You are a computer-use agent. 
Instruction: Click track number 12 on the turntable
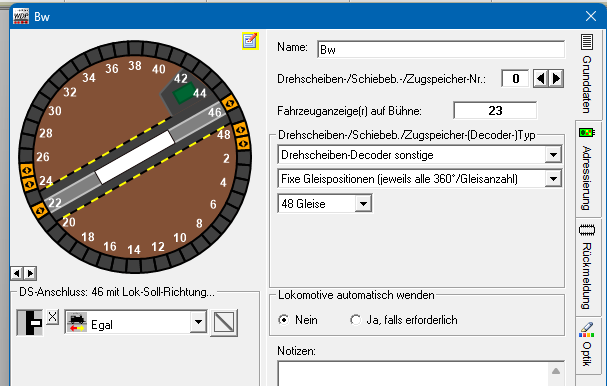pos(158,247)
